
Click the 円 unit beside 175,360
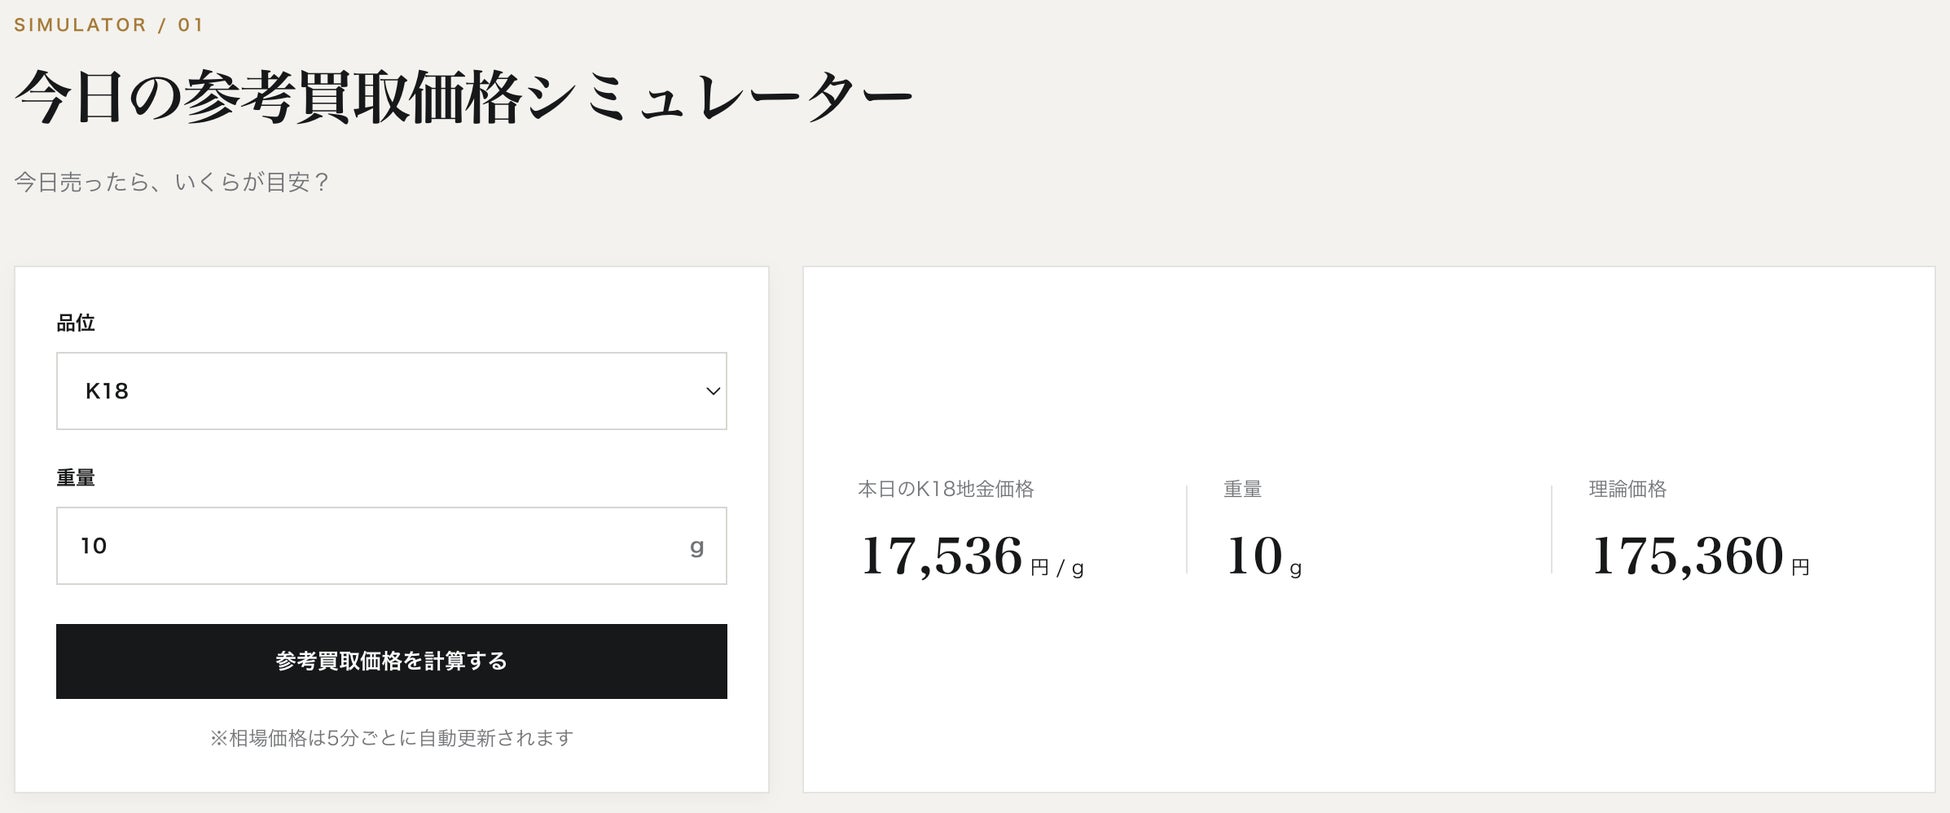[x=1801, y=568]
